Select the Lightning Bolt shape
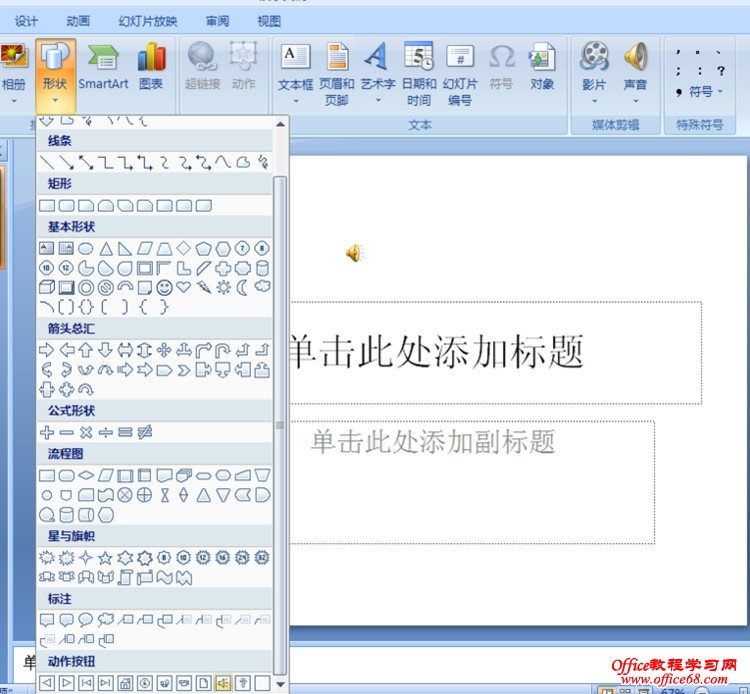750x694 pixels. 204,287
